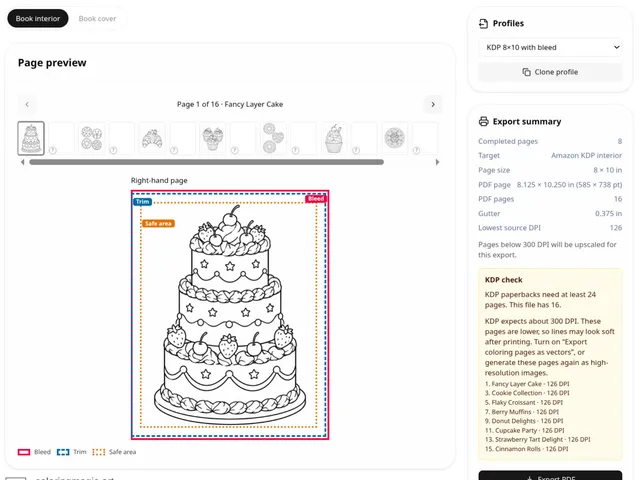The image size is (640, 480).
Task: Click the info icon under blank page 4
Action: (x=113, y=150)
